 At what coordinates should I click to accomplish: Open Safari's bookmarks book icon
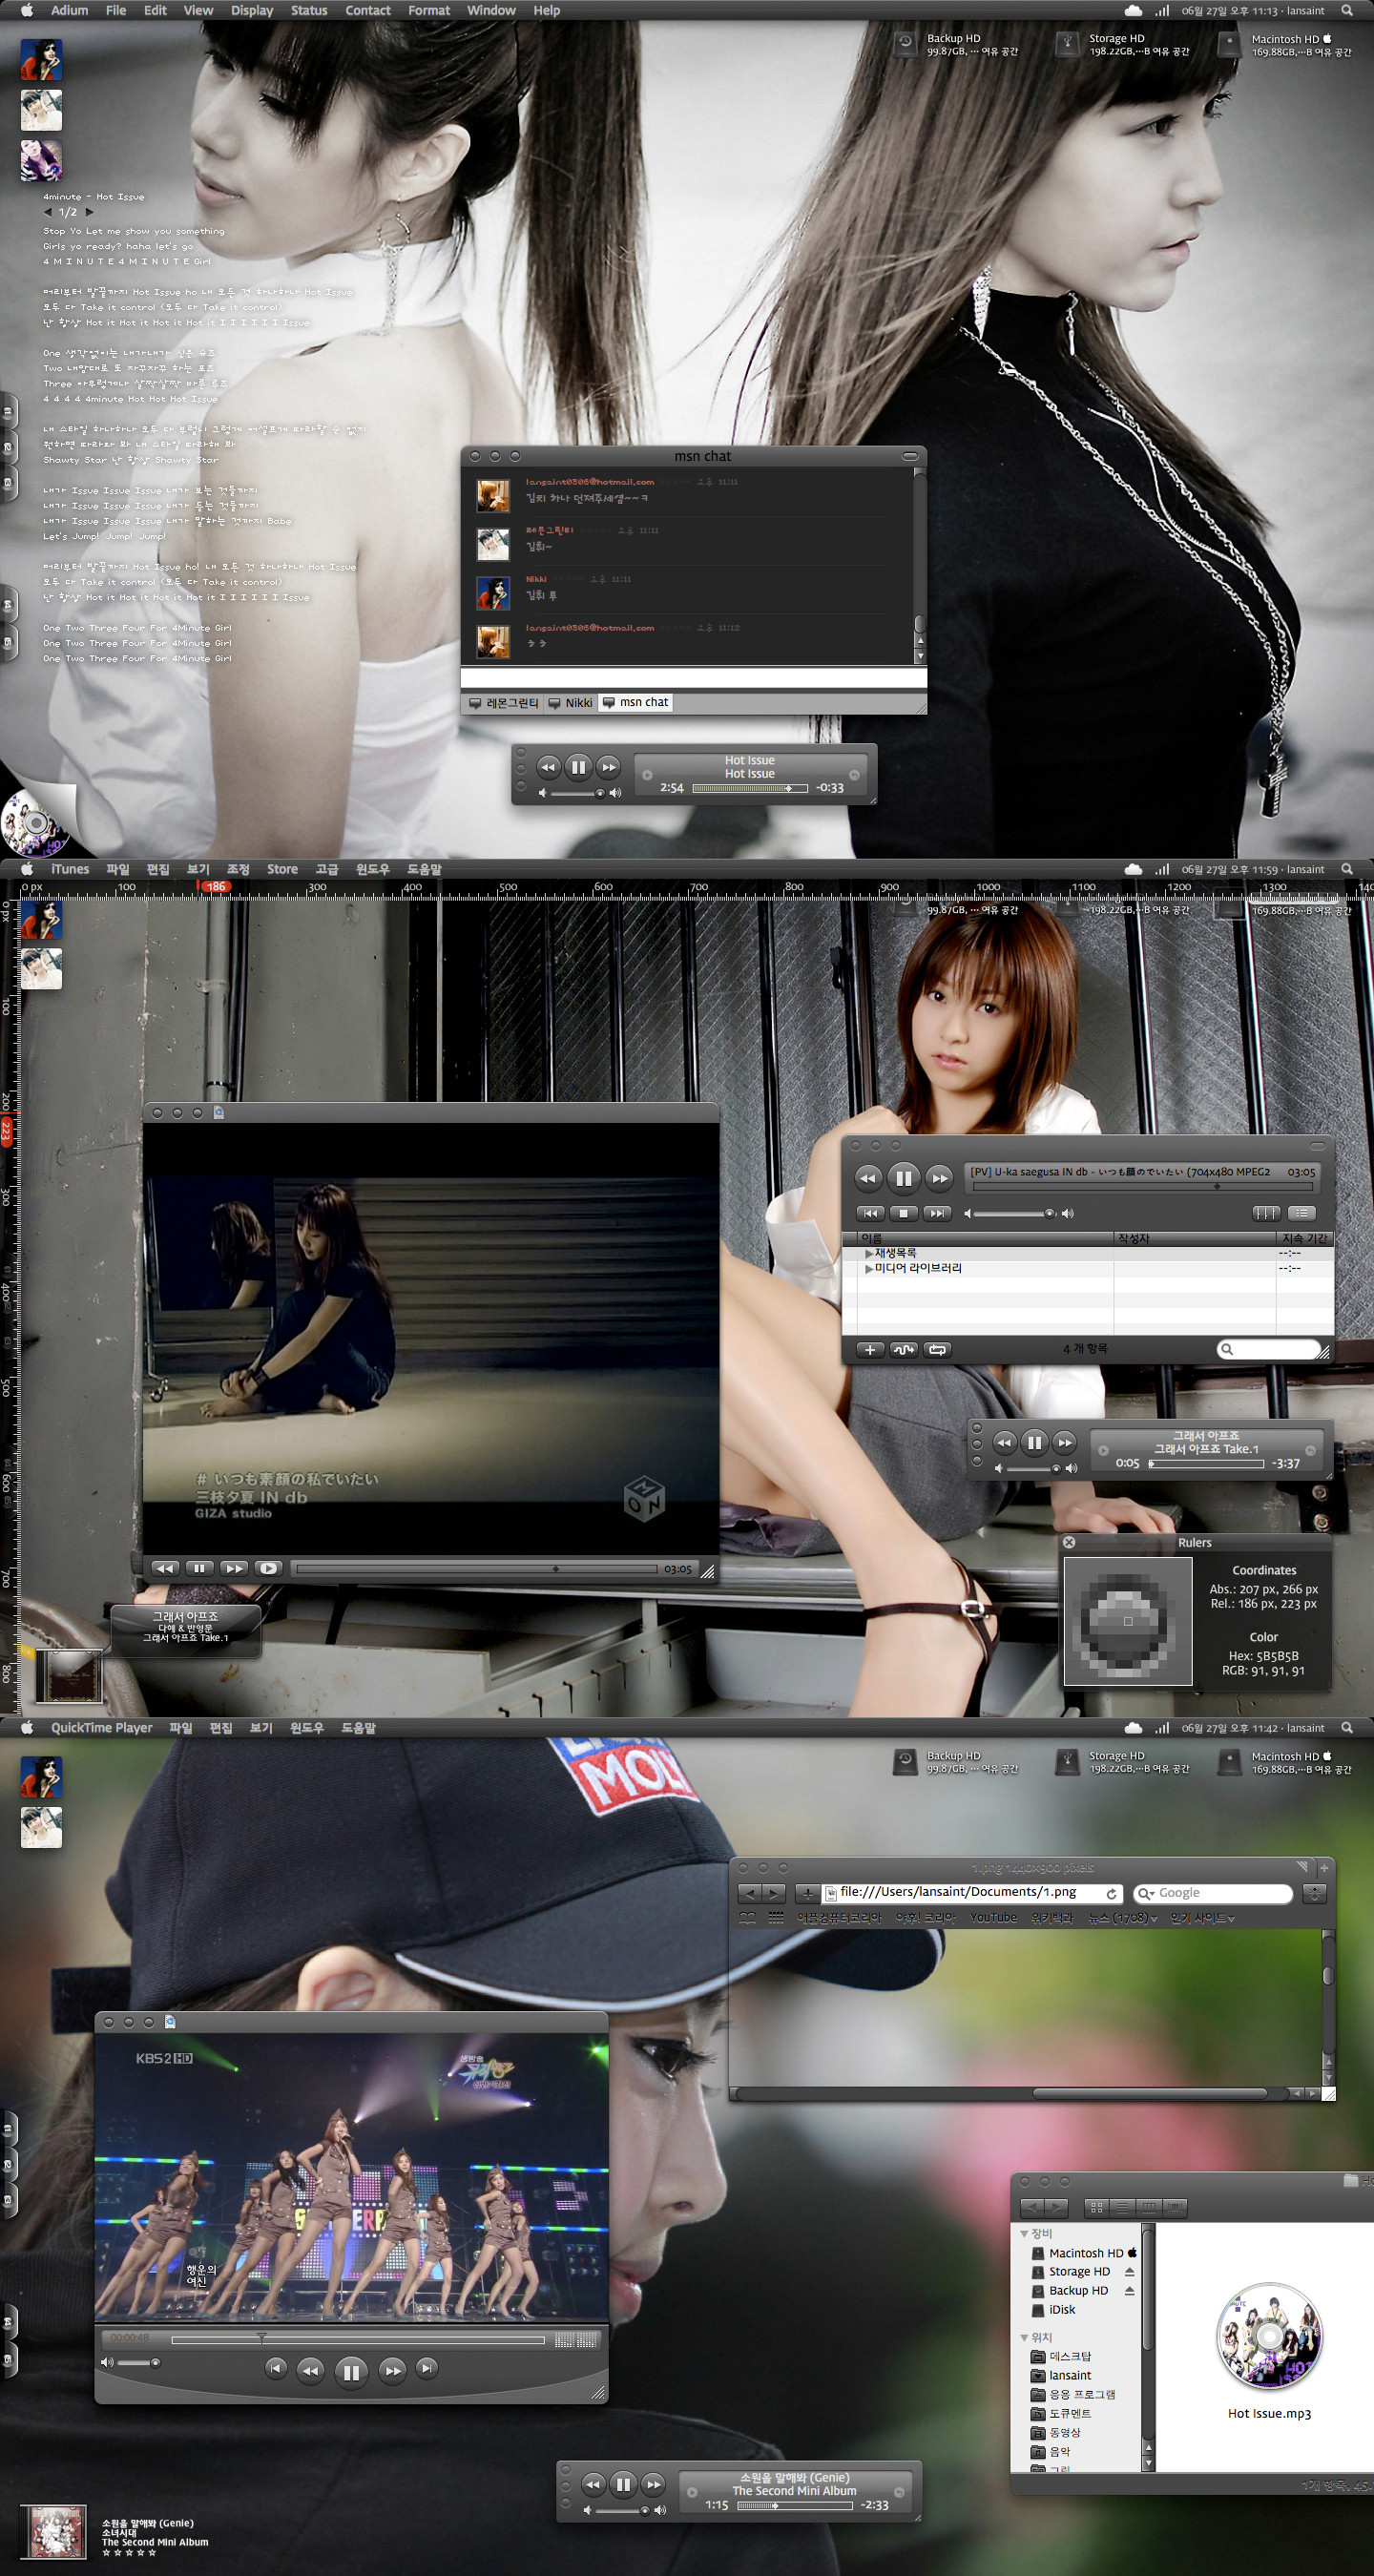747,1917
